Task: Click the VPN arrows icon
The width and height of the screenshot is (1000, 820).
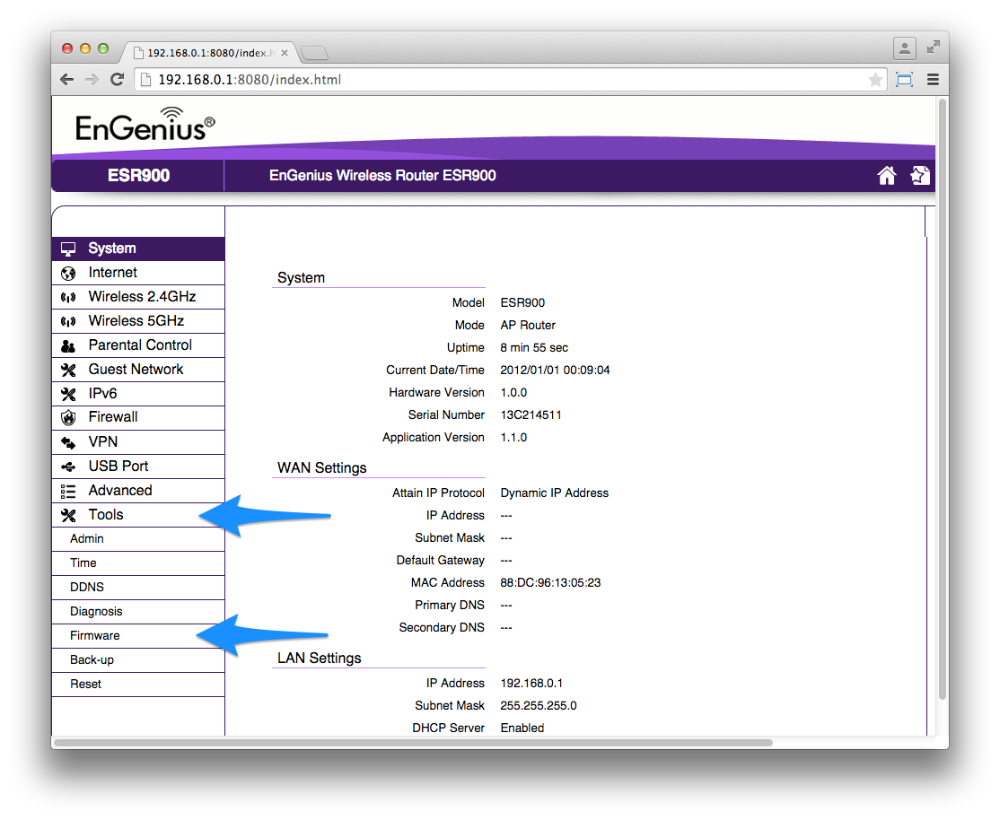Action: click(x=68, y=443)
